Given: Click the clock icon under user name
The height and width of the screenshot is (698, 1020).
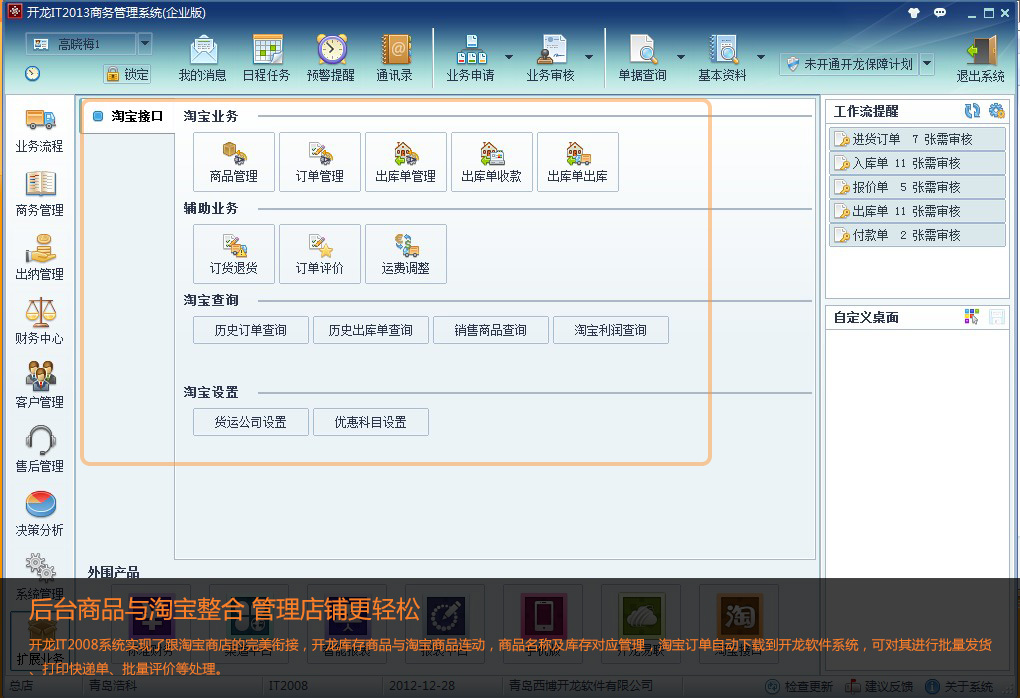Looking at the screenshot, I should (33, 74).
